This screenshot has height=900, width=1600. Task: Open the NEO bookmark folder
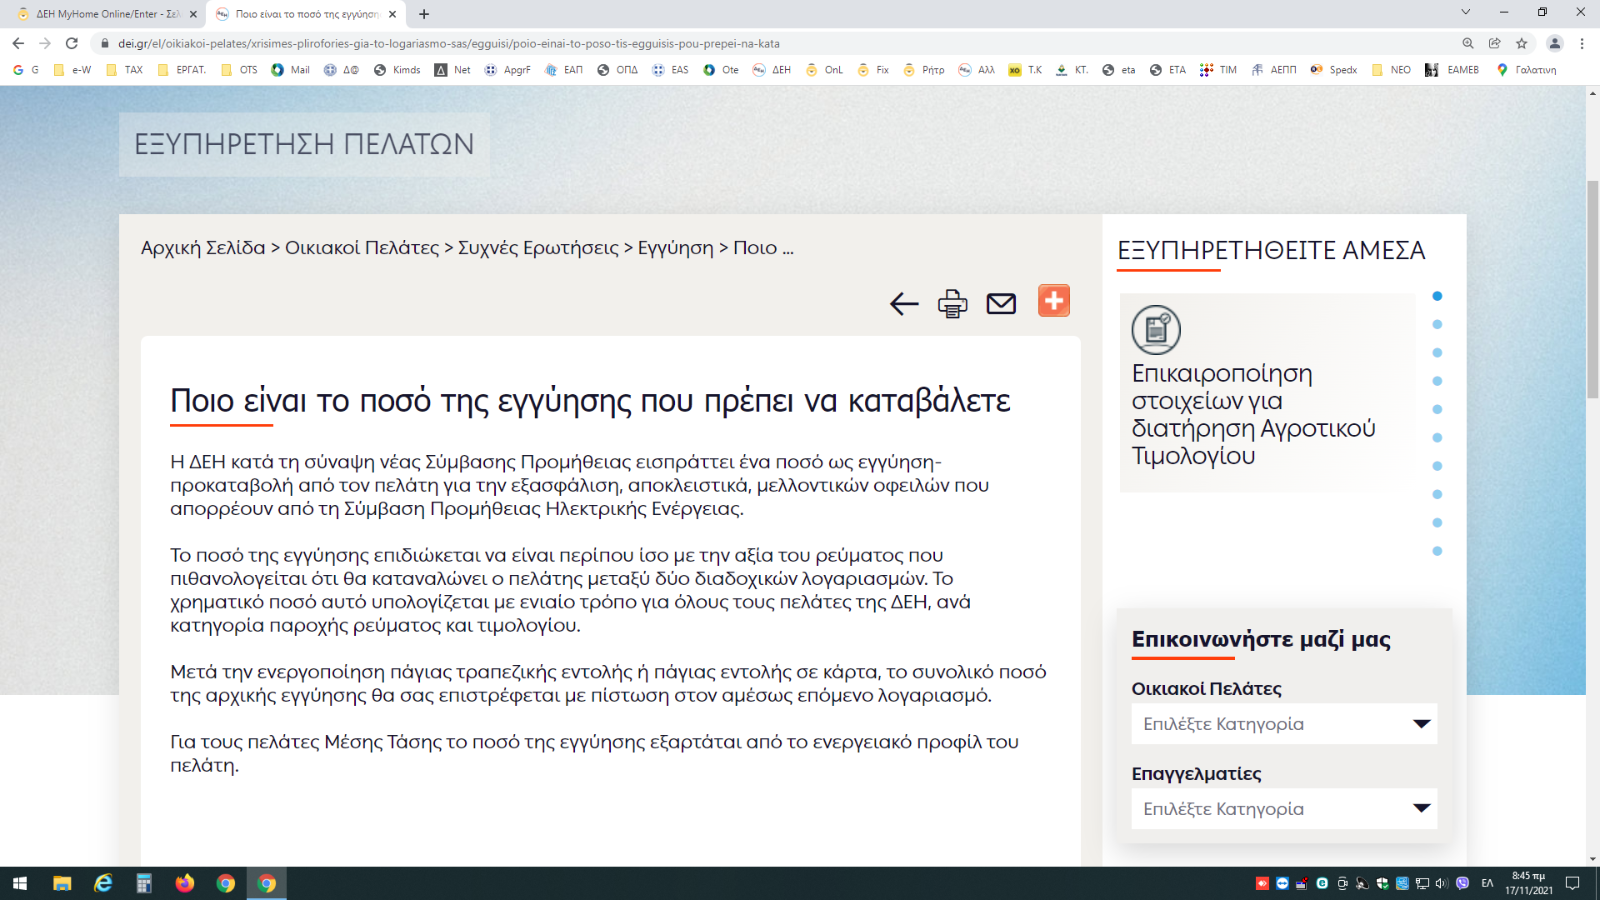click(1391, 70)
